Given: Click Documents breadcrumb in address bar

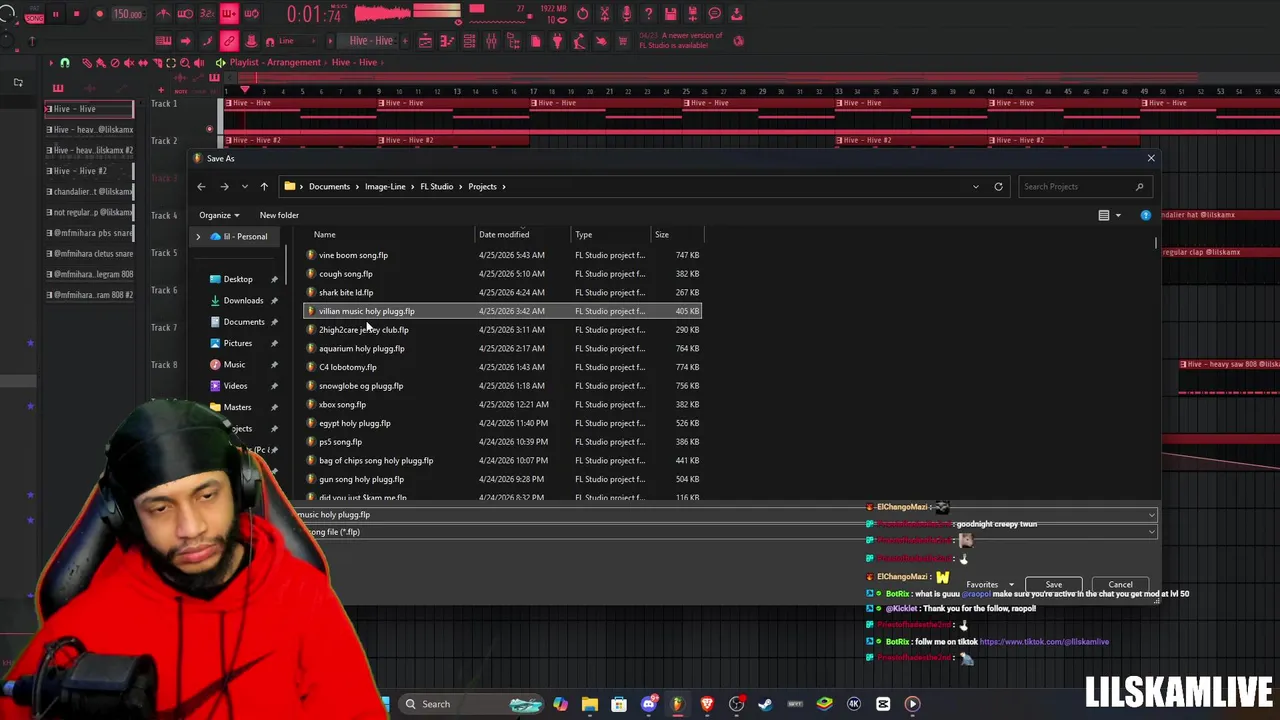Looking at the screenshot, I should tap(329, 186).
